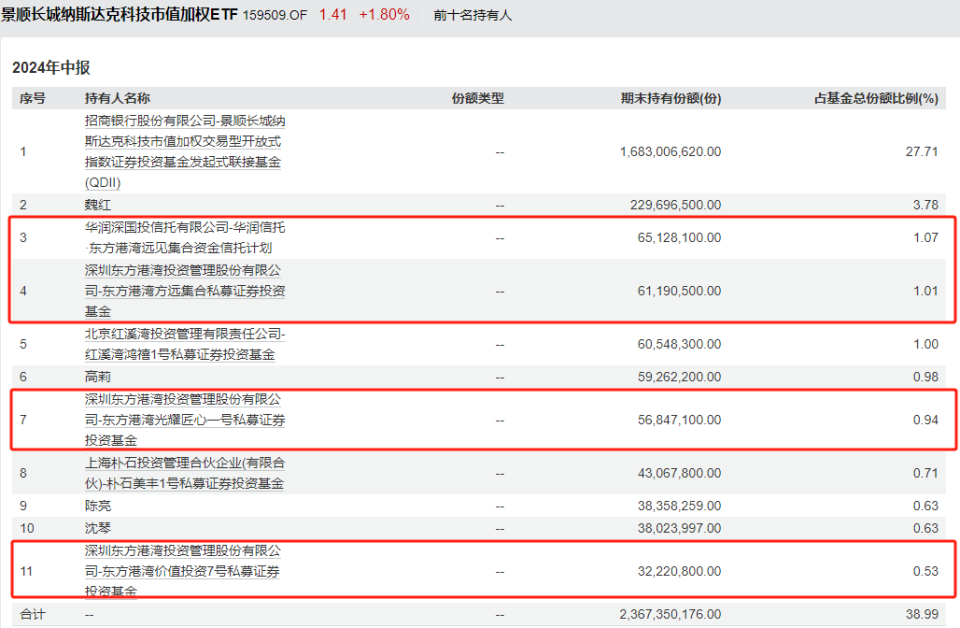960x628 pixels.
Task: Select the share amount 65,128,100.00
Action: tap(680, 237)
